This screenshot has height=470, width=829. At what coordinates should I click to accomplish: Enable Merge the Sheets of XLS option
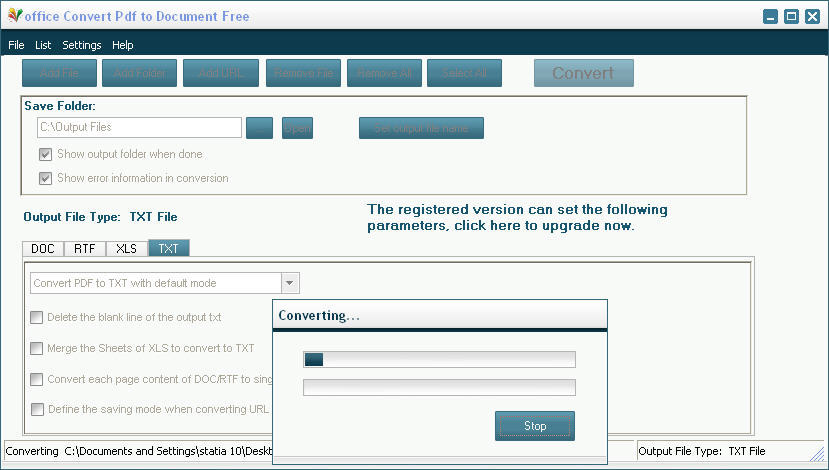[x=36, y=348]
